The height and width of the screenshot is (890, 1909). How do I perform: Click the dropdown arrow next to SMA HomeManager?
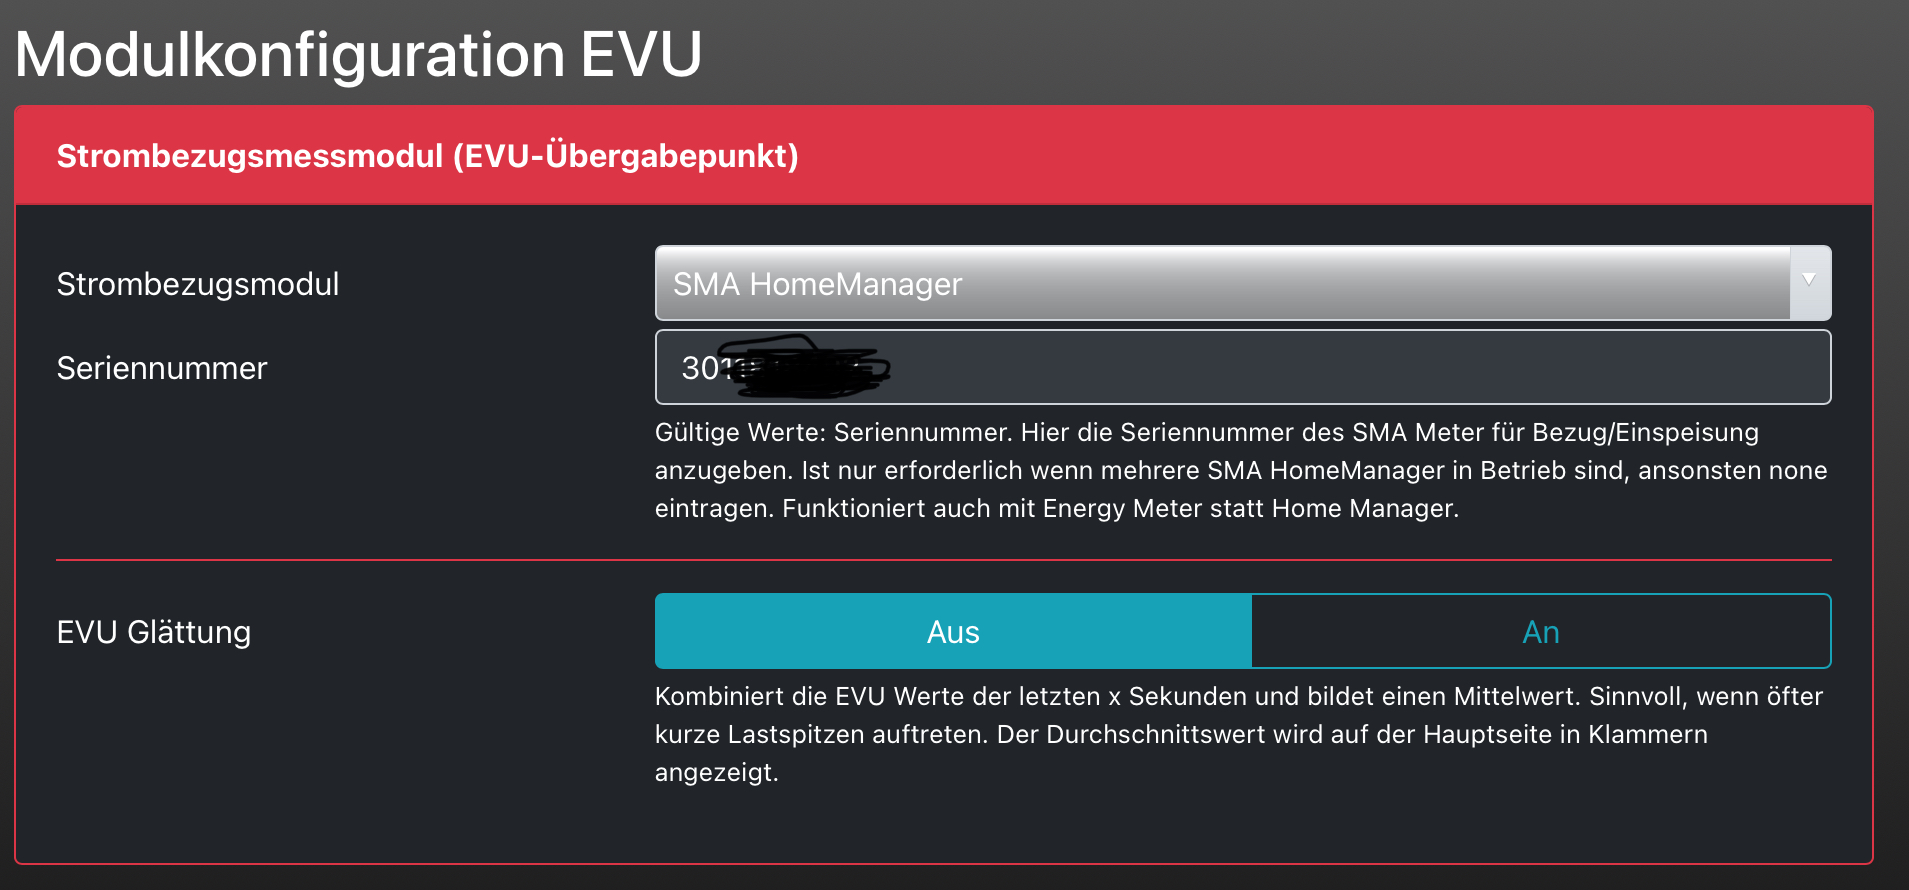[x=1809, y=281]
